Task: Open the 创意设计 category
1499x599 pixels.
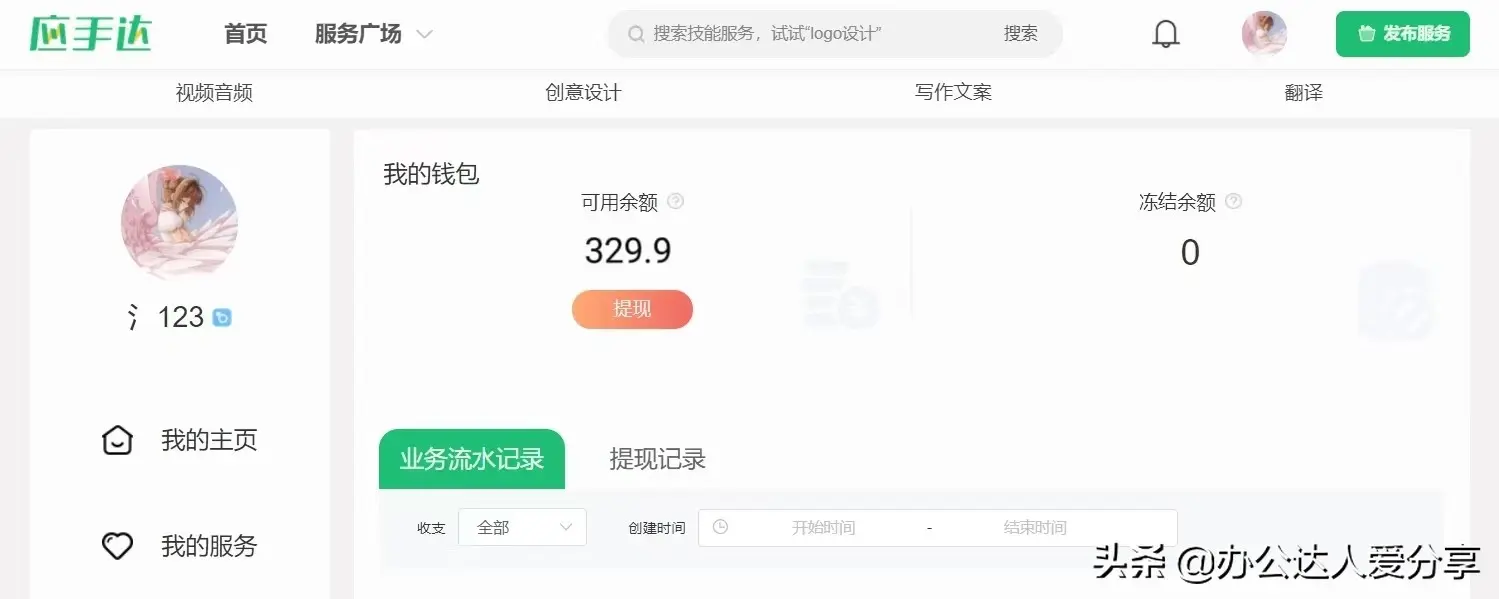Action: (x=583, y=93)
